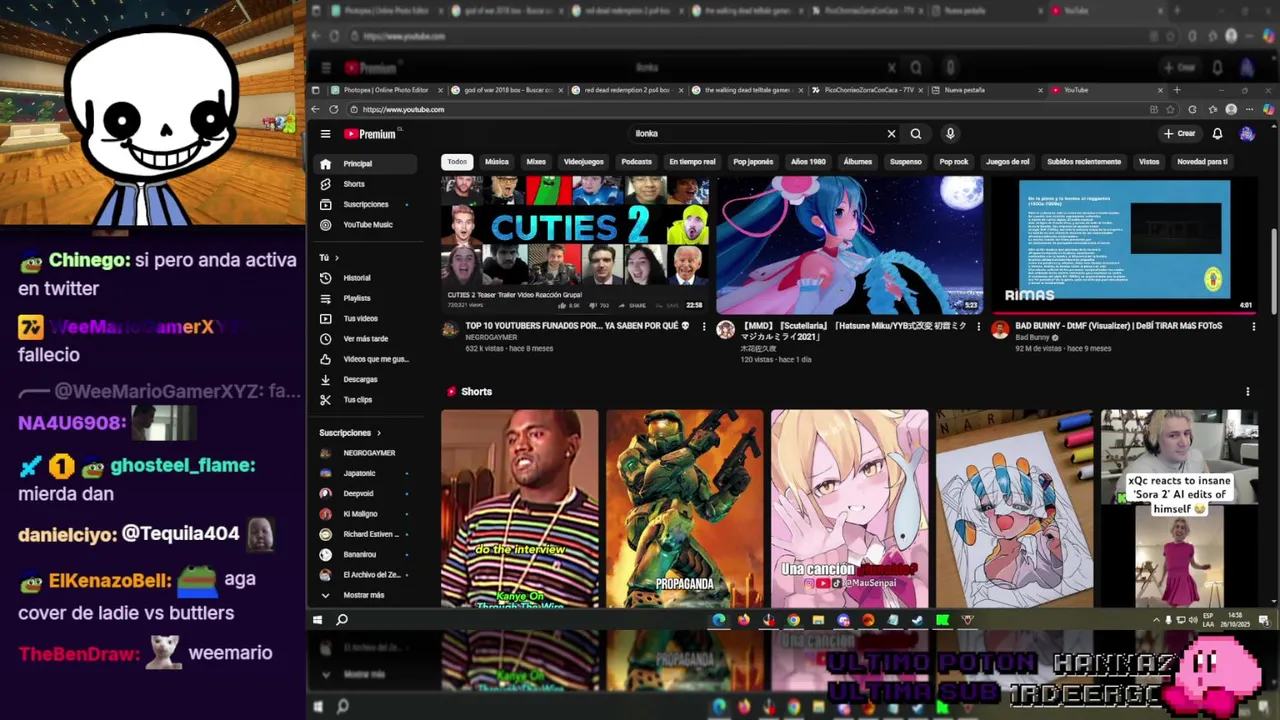1280x720 pixels.
Task: Open Descargas in the sidebar
Action: pos(363,379)
